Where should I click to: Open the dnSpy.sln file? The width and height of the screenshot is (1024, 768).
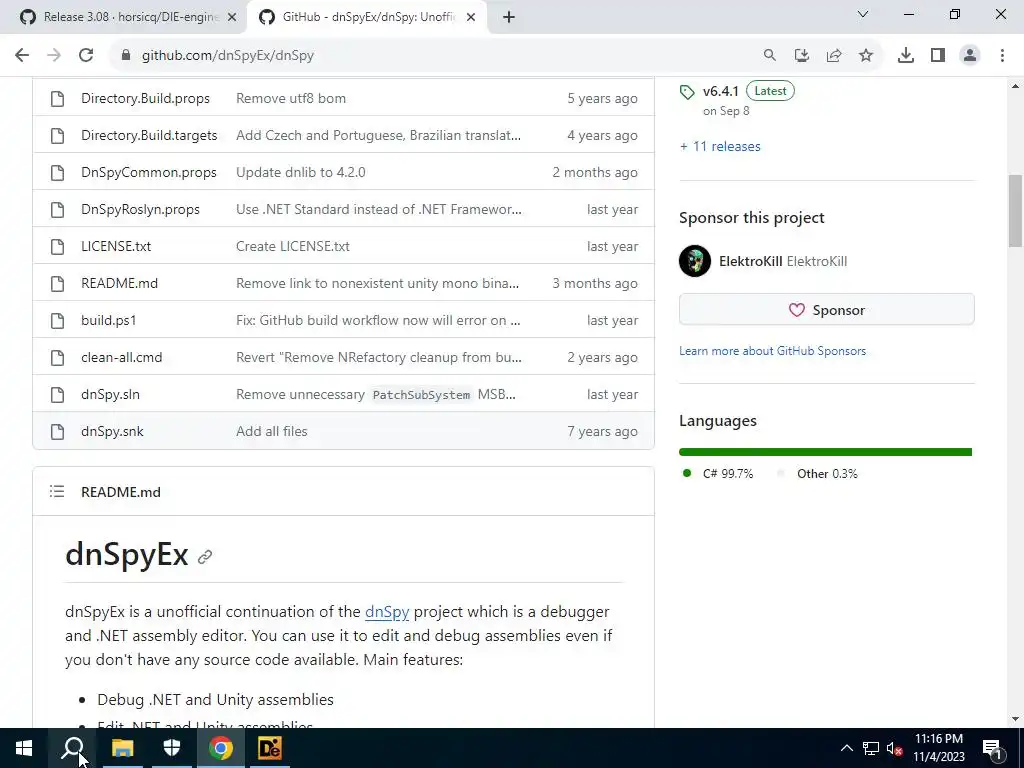point(110,394)
